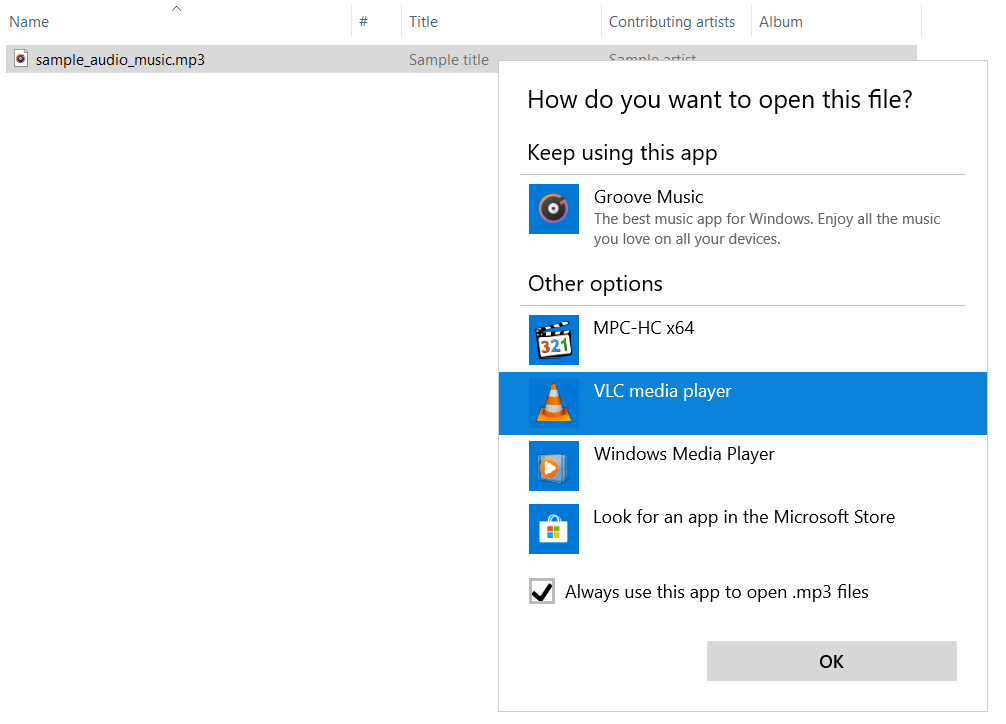Click the Windows Media Player icon

tap(554, 466)
